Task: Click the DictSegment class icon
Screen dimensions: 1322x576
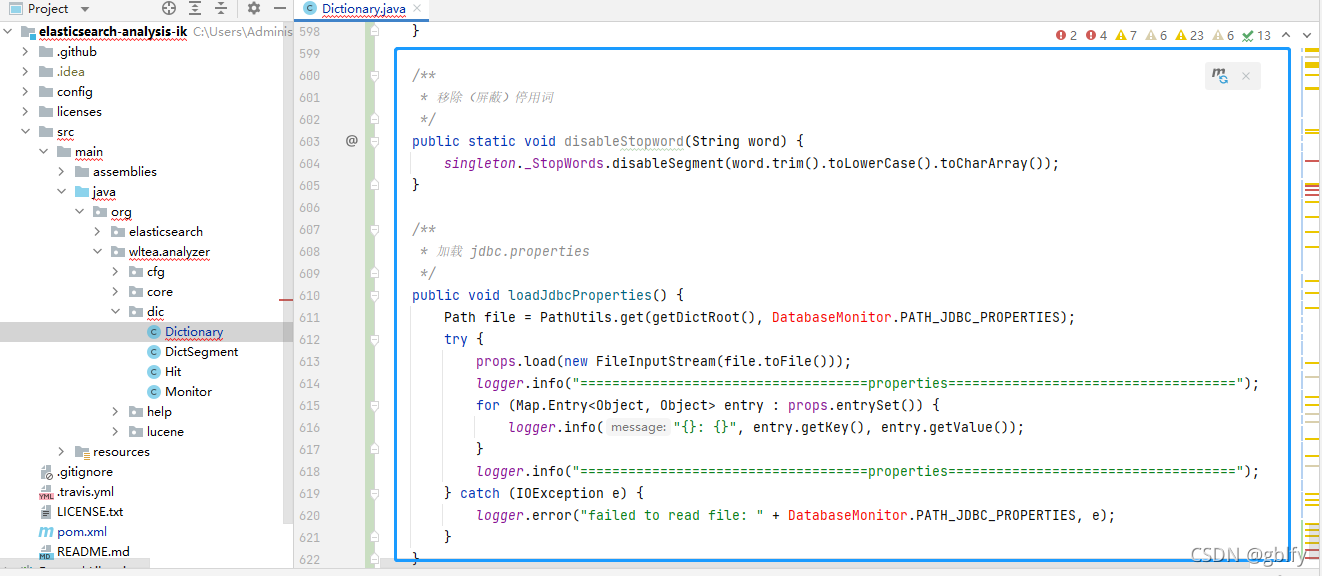Action: [x=154, y=352]
